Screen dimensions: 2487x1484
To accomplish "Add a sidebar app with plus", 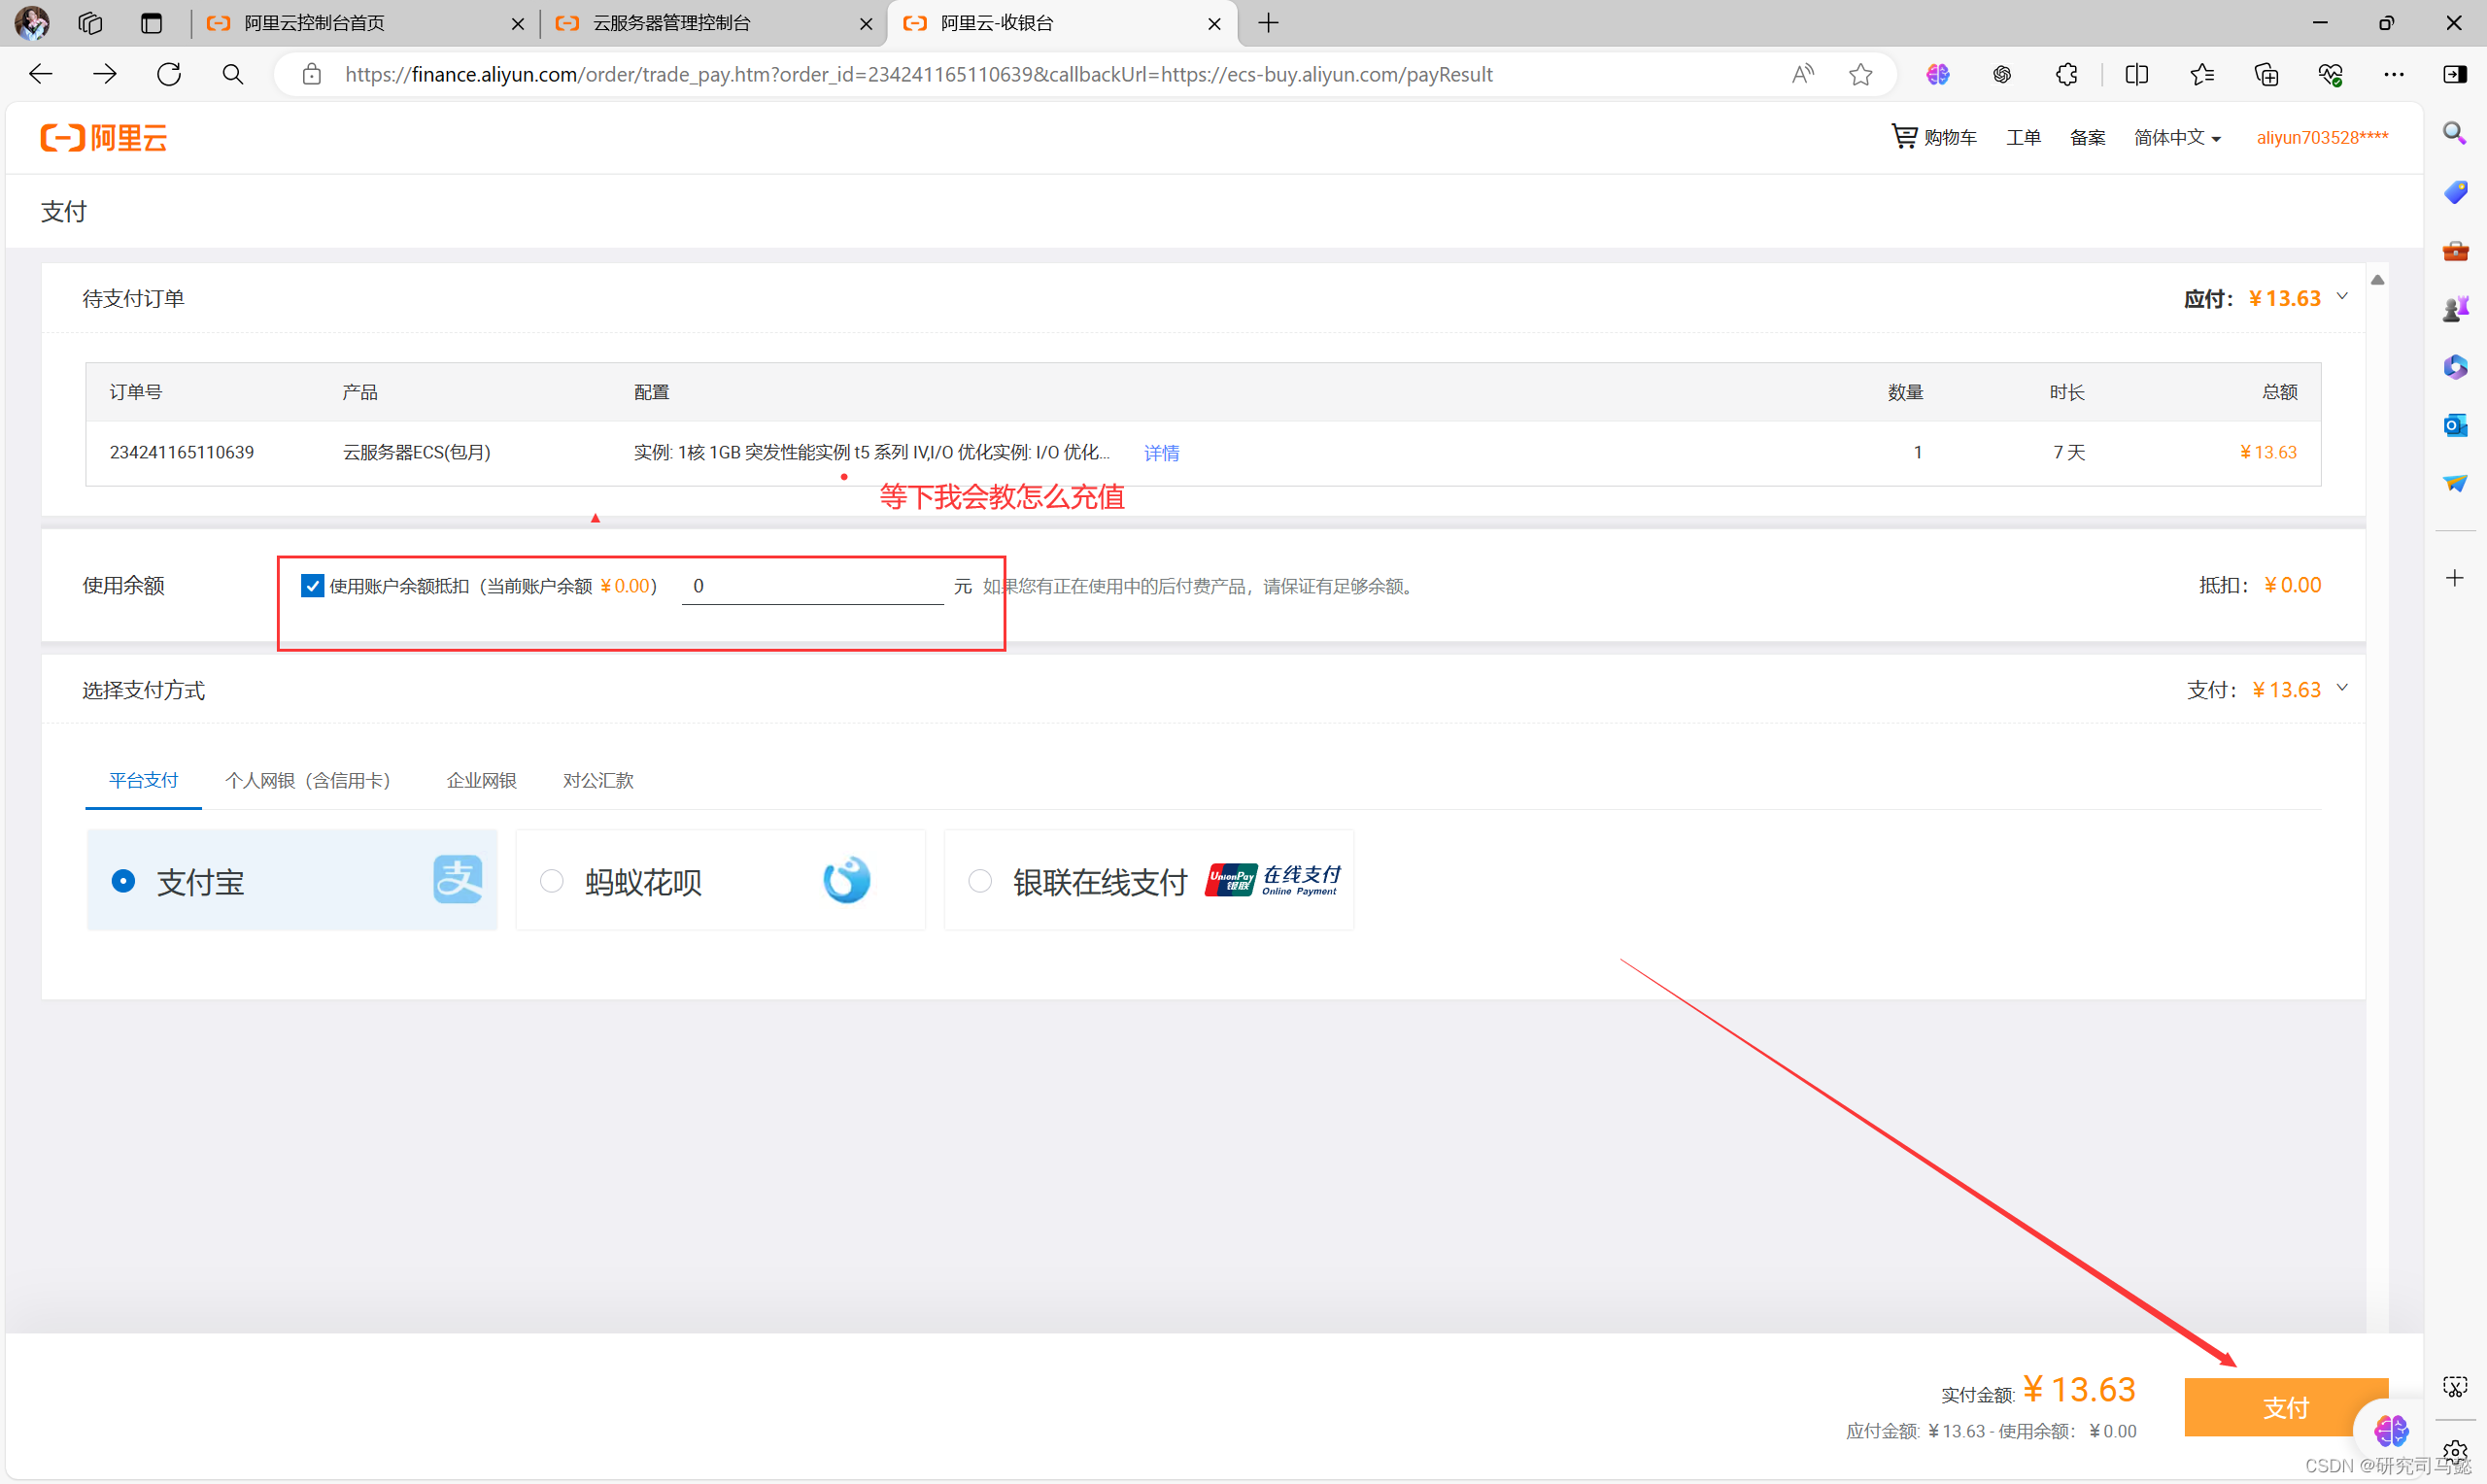I will tap(2455, 578).
